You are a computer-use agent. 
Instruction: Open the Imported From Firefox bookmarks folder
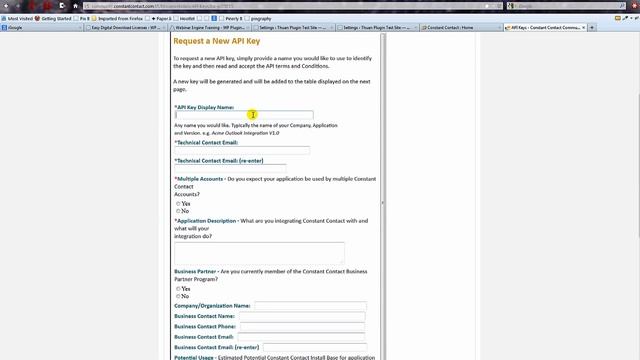click(117, 18)
